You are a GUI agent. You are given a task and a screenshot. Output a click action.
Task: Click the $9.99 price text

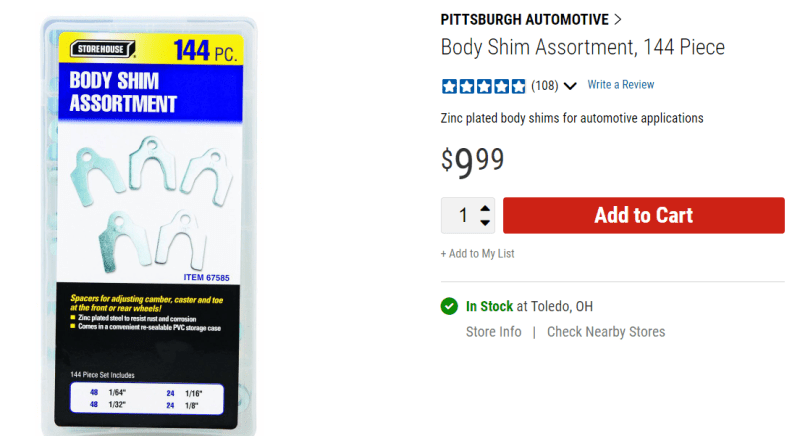[x=472, y=162]
